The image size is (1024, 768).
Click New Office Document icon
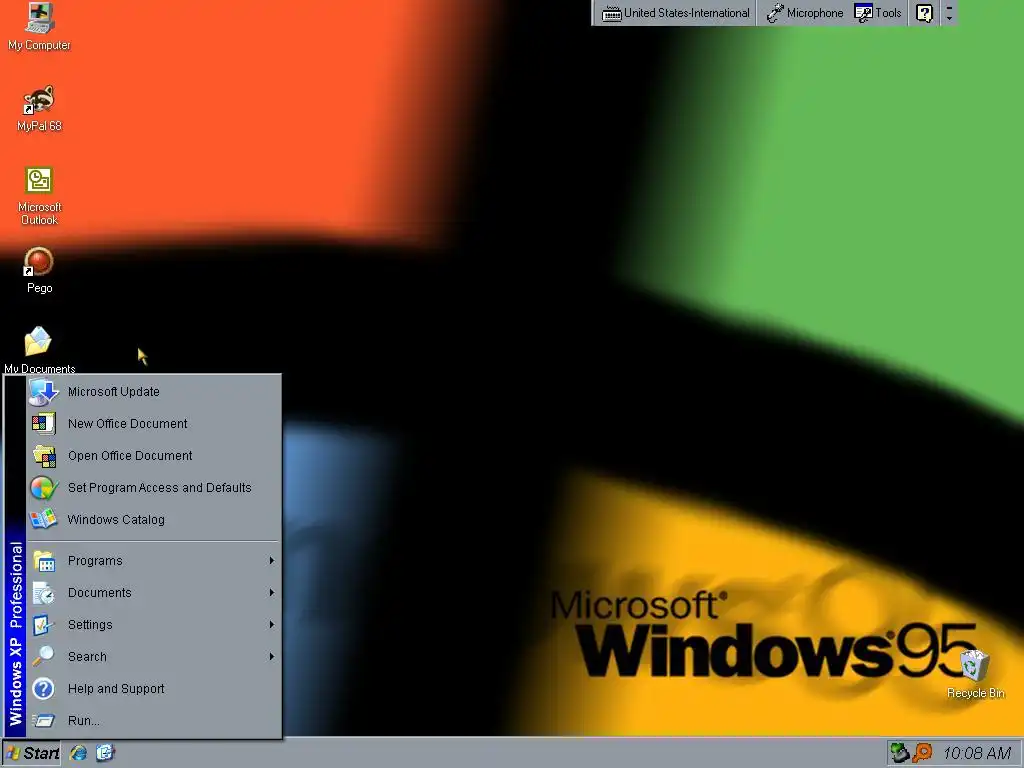pyautogui.click(x=43, y=423)
